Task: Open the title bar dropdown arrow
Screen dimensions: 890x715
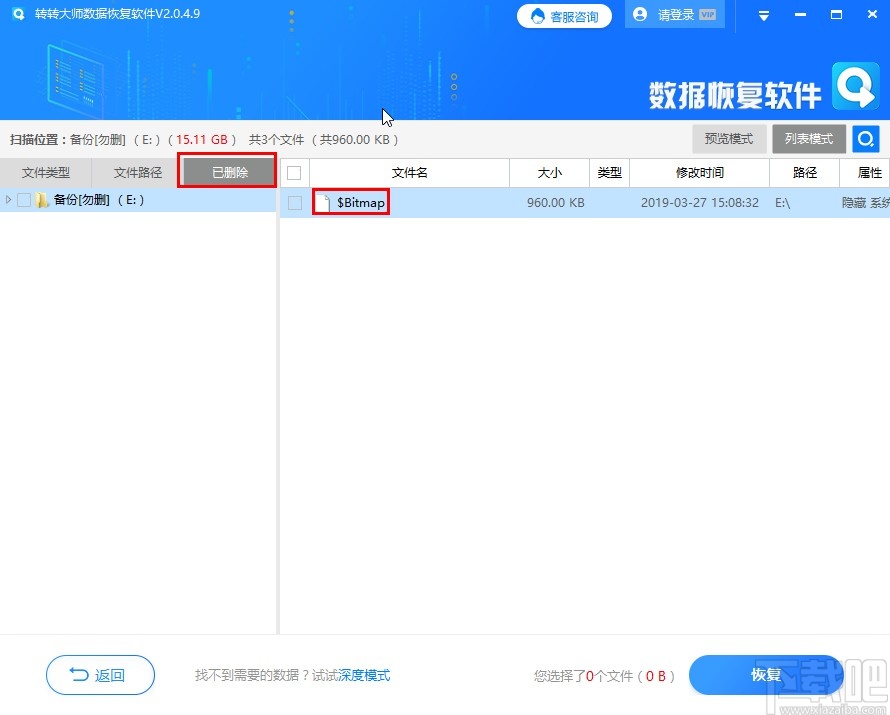Action: [x=763, y=15]
